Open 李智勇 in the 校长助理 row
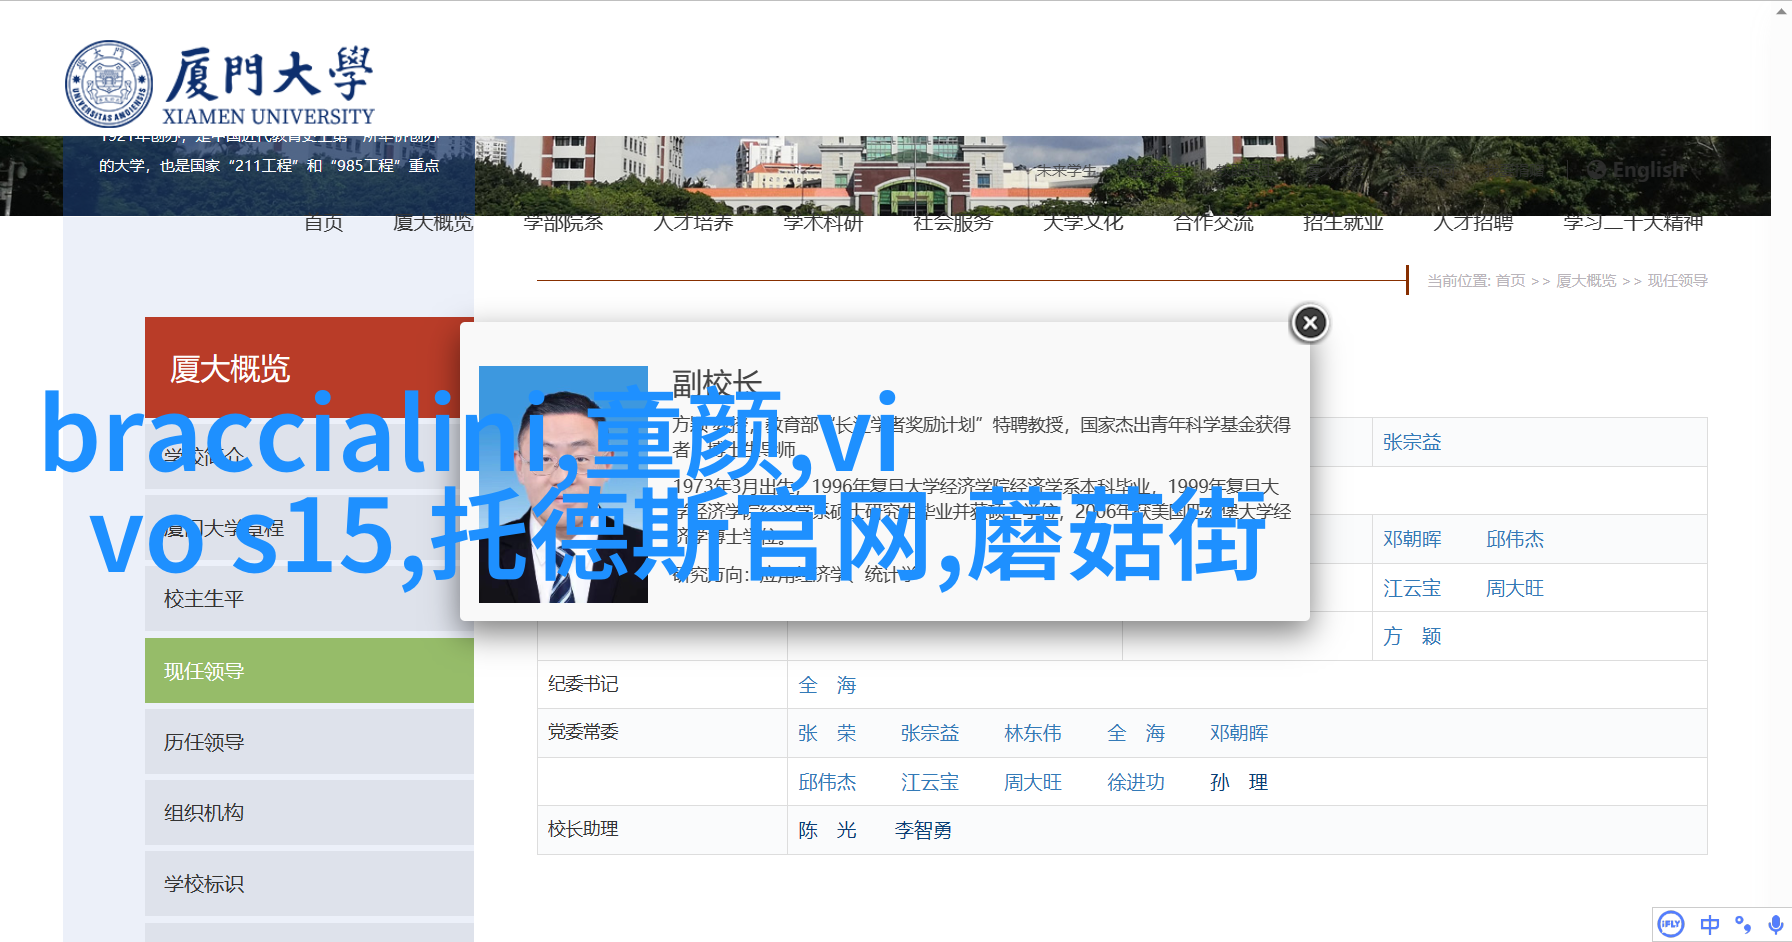Viewport: 1792px width, 942px height. (x=923, y=830)
